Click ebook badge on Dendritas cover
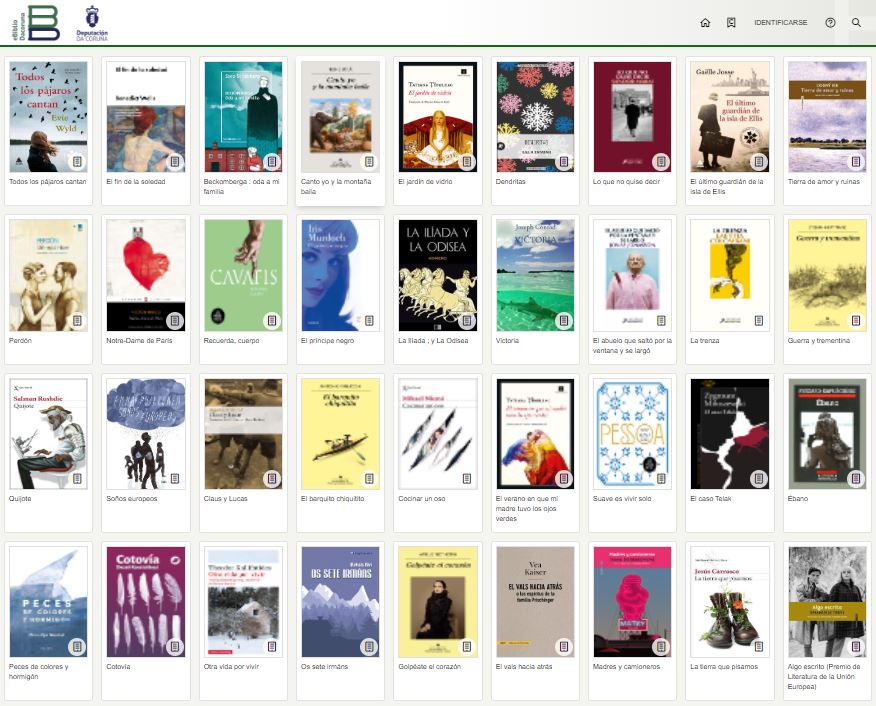 [x=564, y=162]
